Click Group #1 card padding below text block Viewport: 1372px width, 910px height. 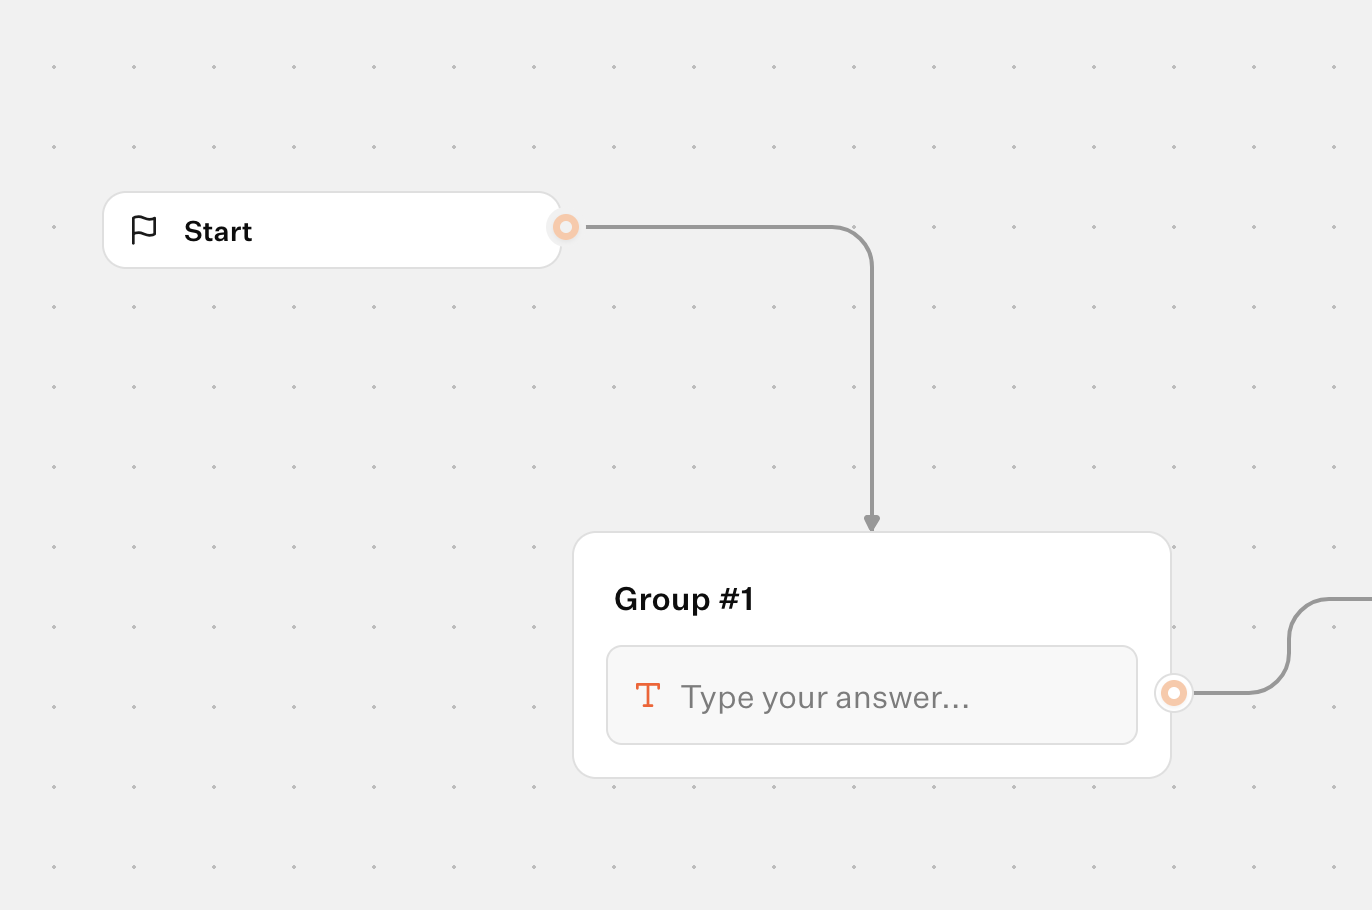(872, 761)
